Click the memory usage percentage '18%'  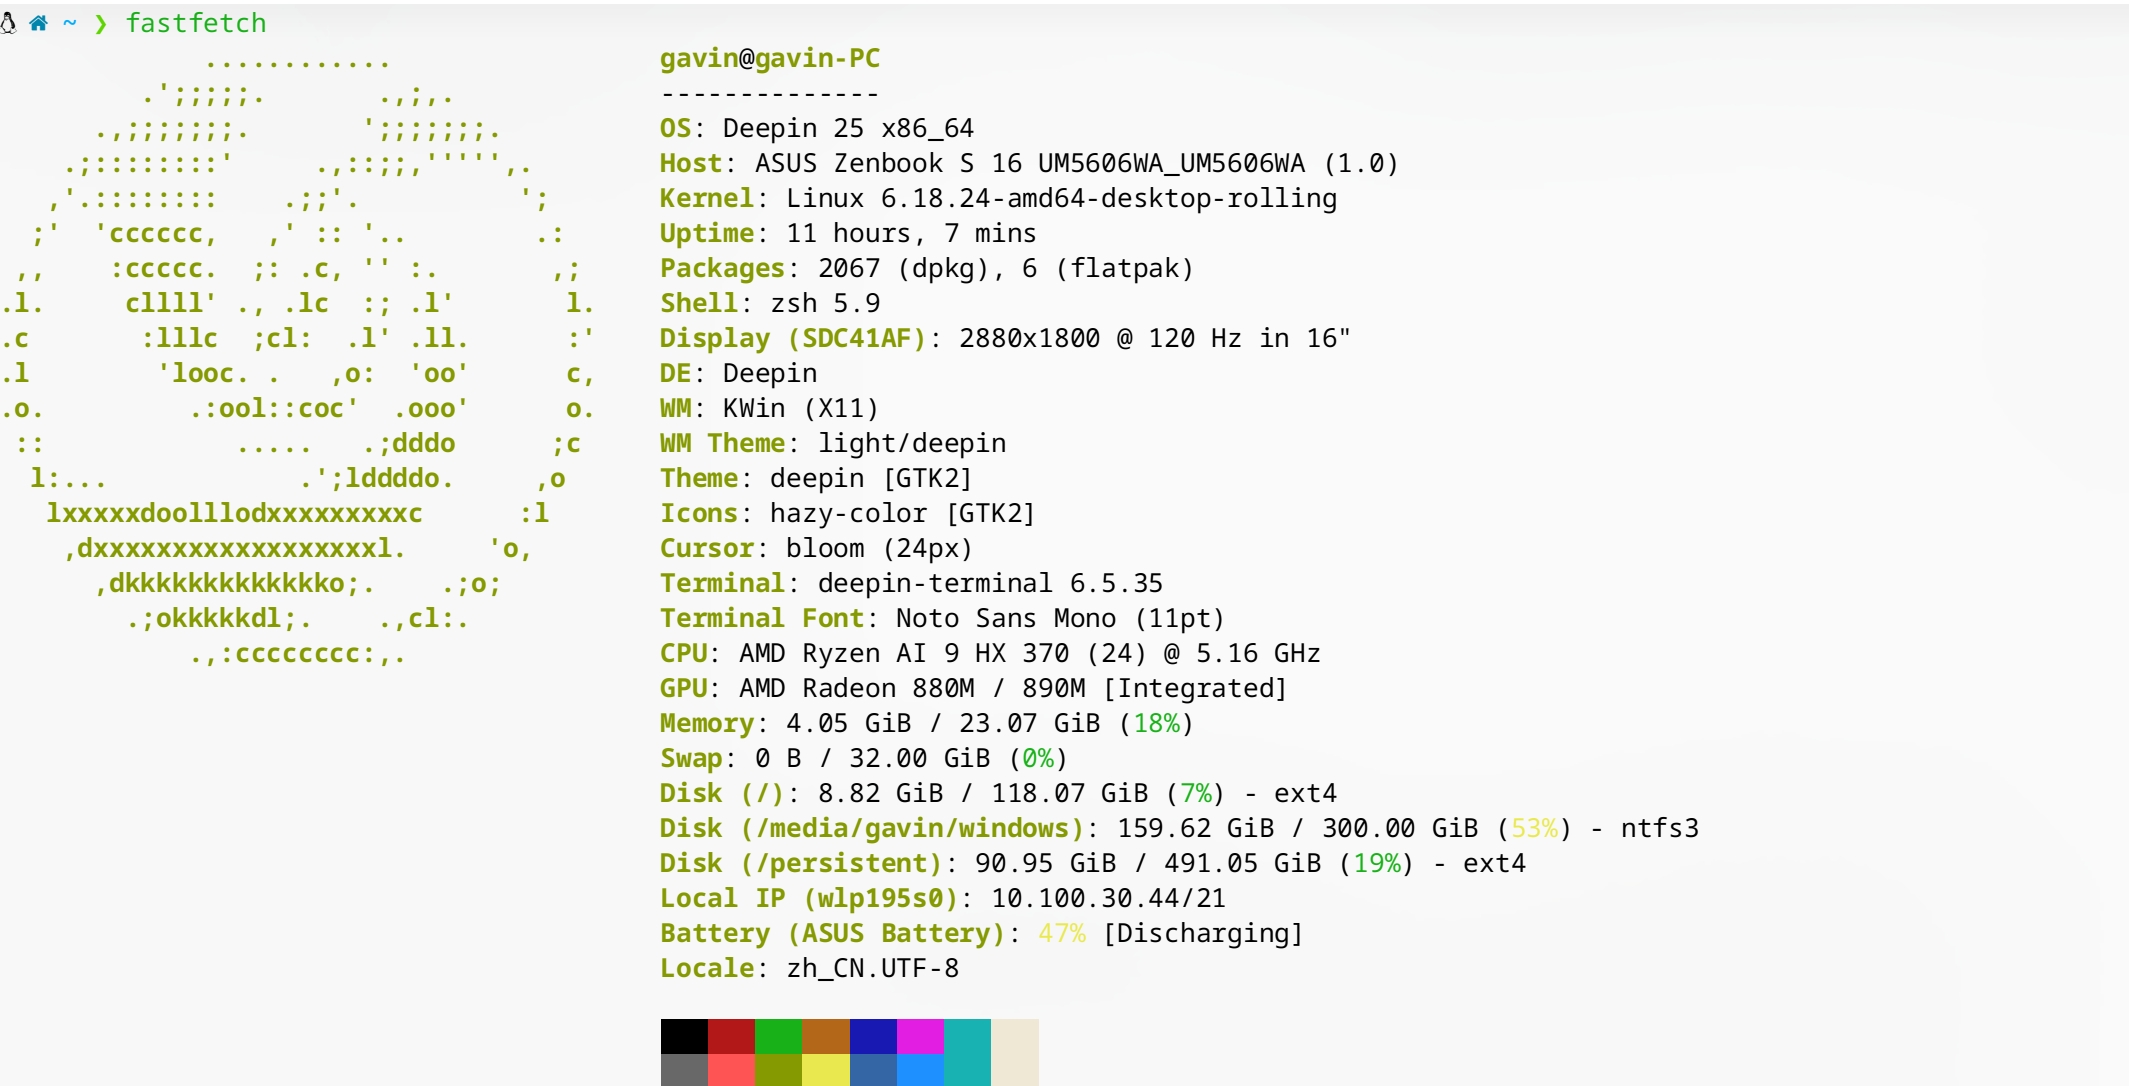click(1156, 723)
